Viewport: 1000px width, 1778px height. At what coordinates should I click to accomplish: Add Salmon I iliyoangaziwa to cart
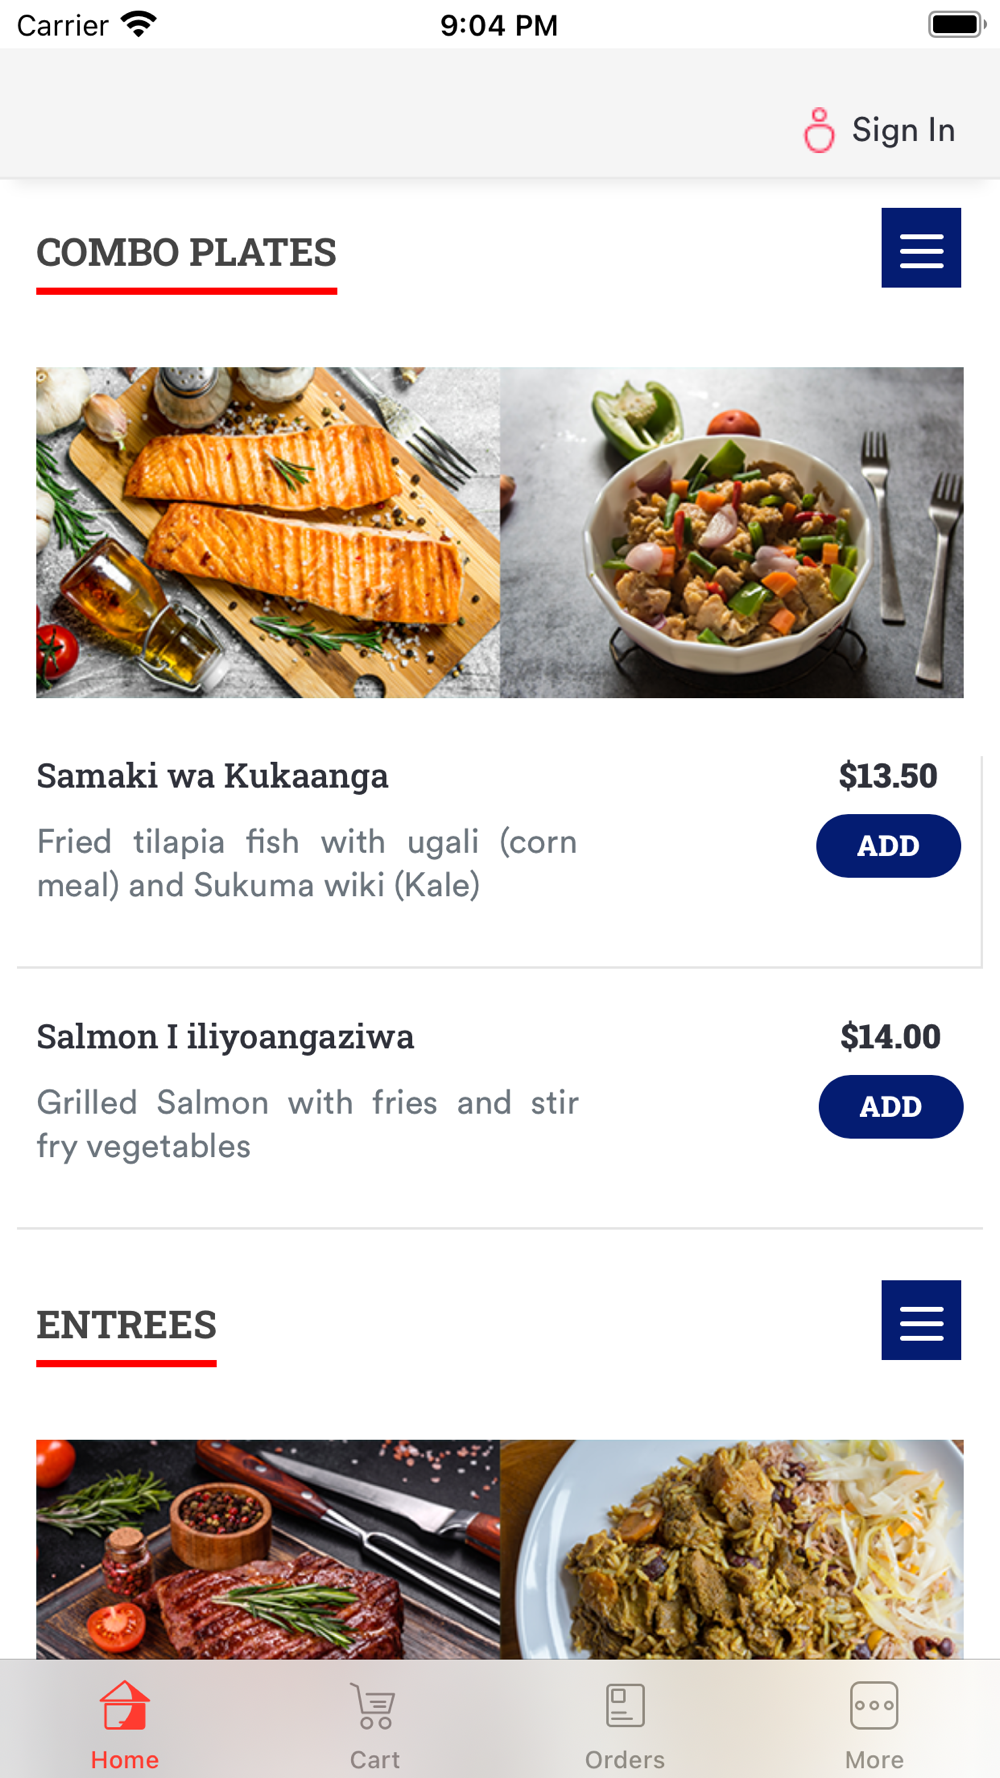click(890, 1107)
